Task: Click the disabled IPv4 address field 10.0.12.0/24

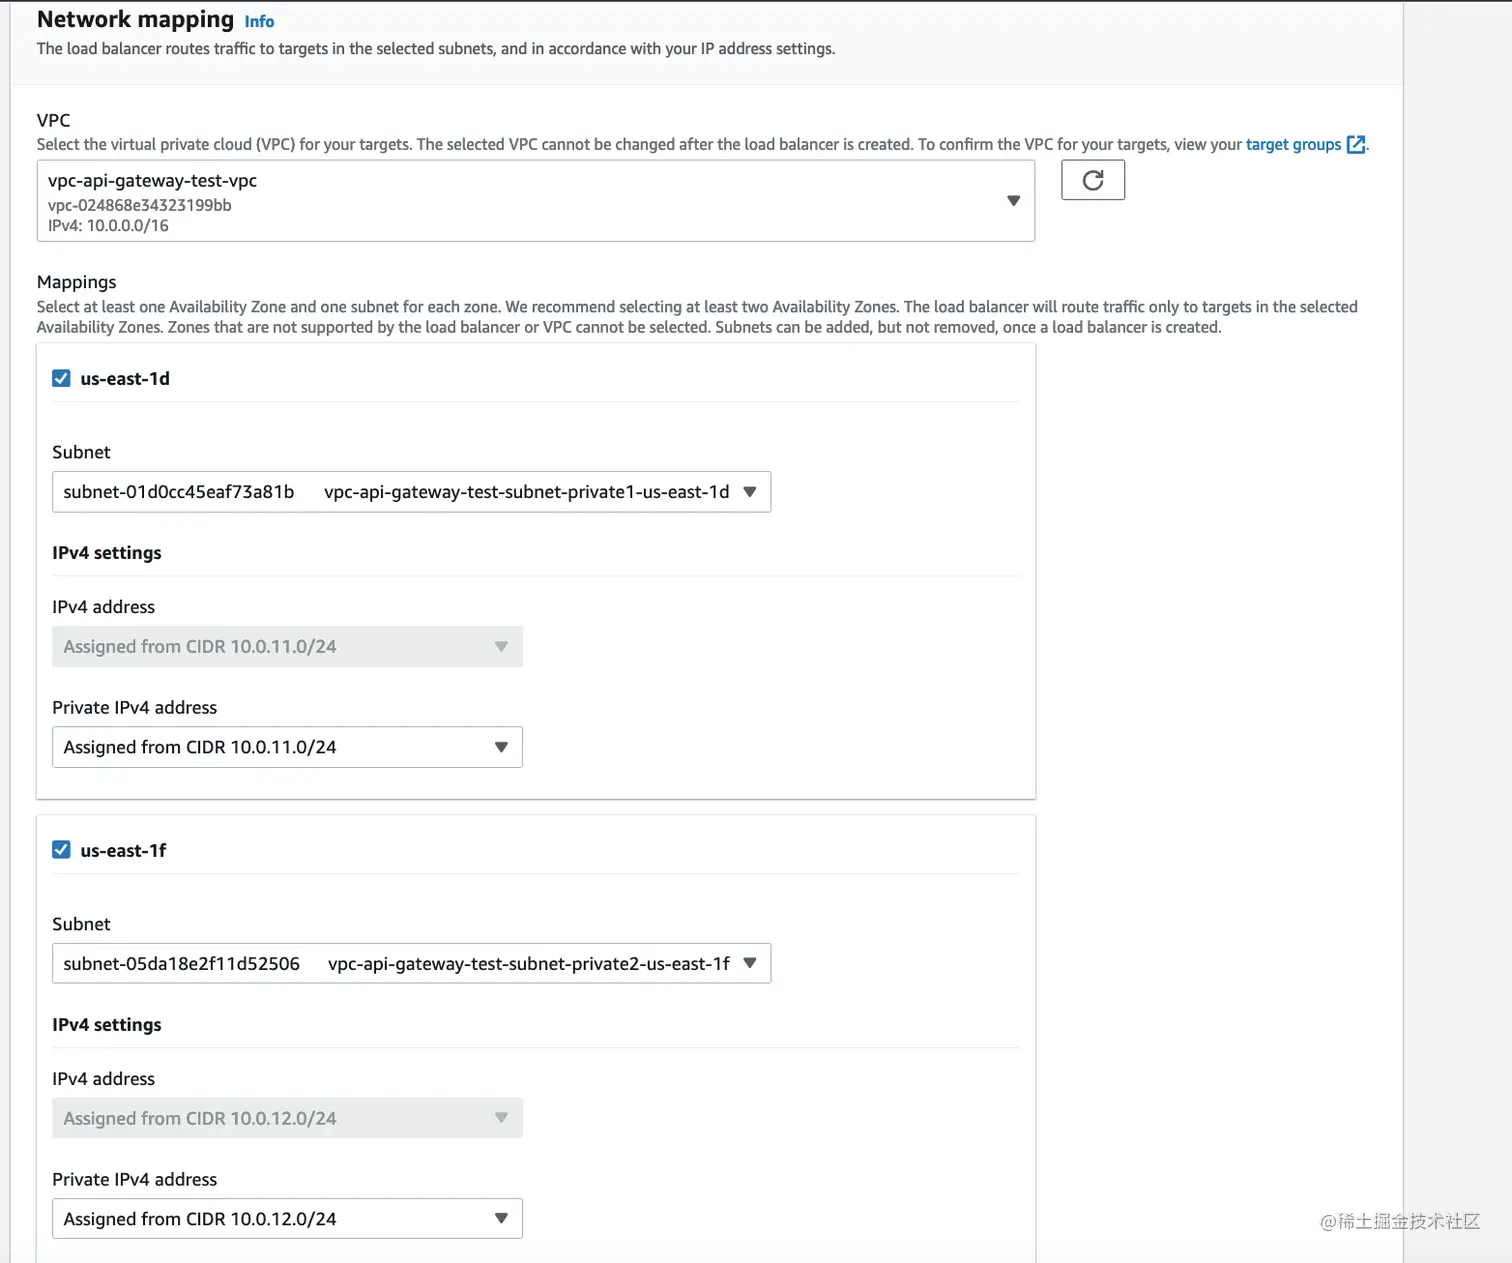Action: point(287,1119)
